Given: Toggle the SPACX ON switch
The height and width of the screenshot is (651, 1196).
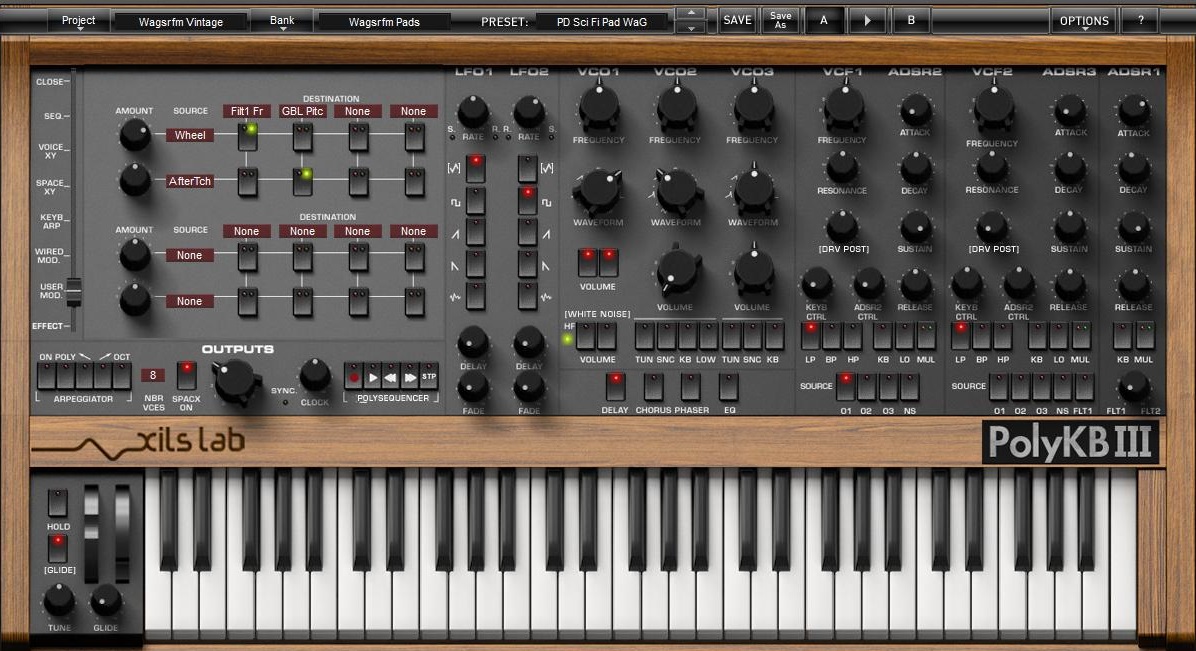Looking at the screenshot, I should [186, 375].
